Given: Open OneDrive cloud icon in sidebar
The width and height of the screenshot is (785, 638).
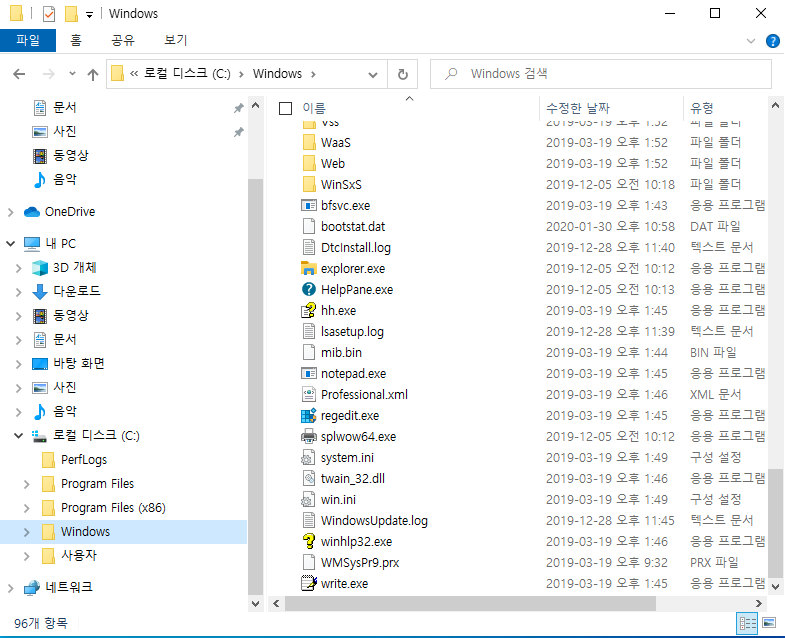Looking at the screenshot, I should coord(32,212).
